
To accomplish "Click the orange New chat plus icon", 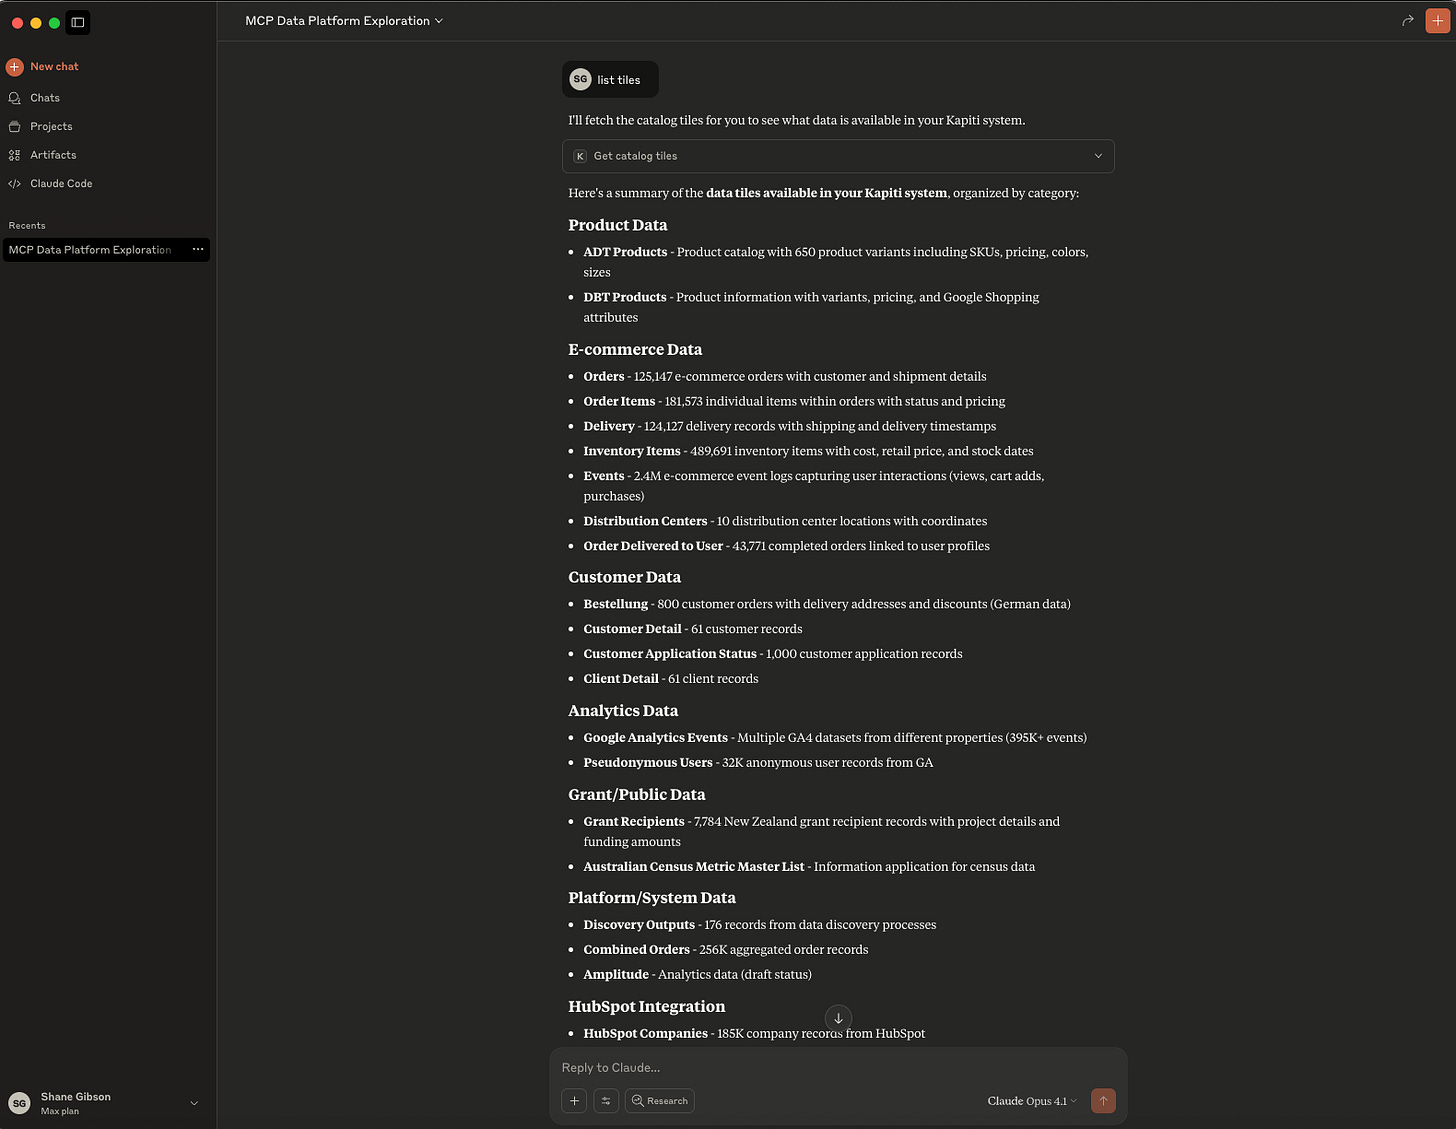I will 15,67.
